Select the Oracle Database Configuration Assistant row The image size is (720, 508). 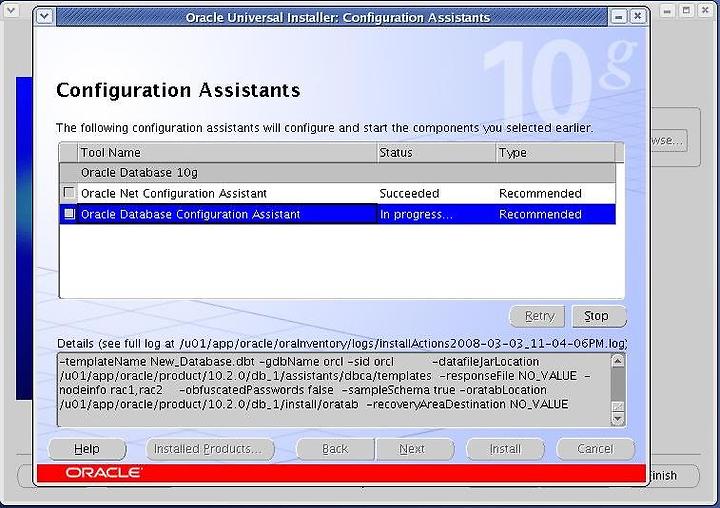[338, 214]
